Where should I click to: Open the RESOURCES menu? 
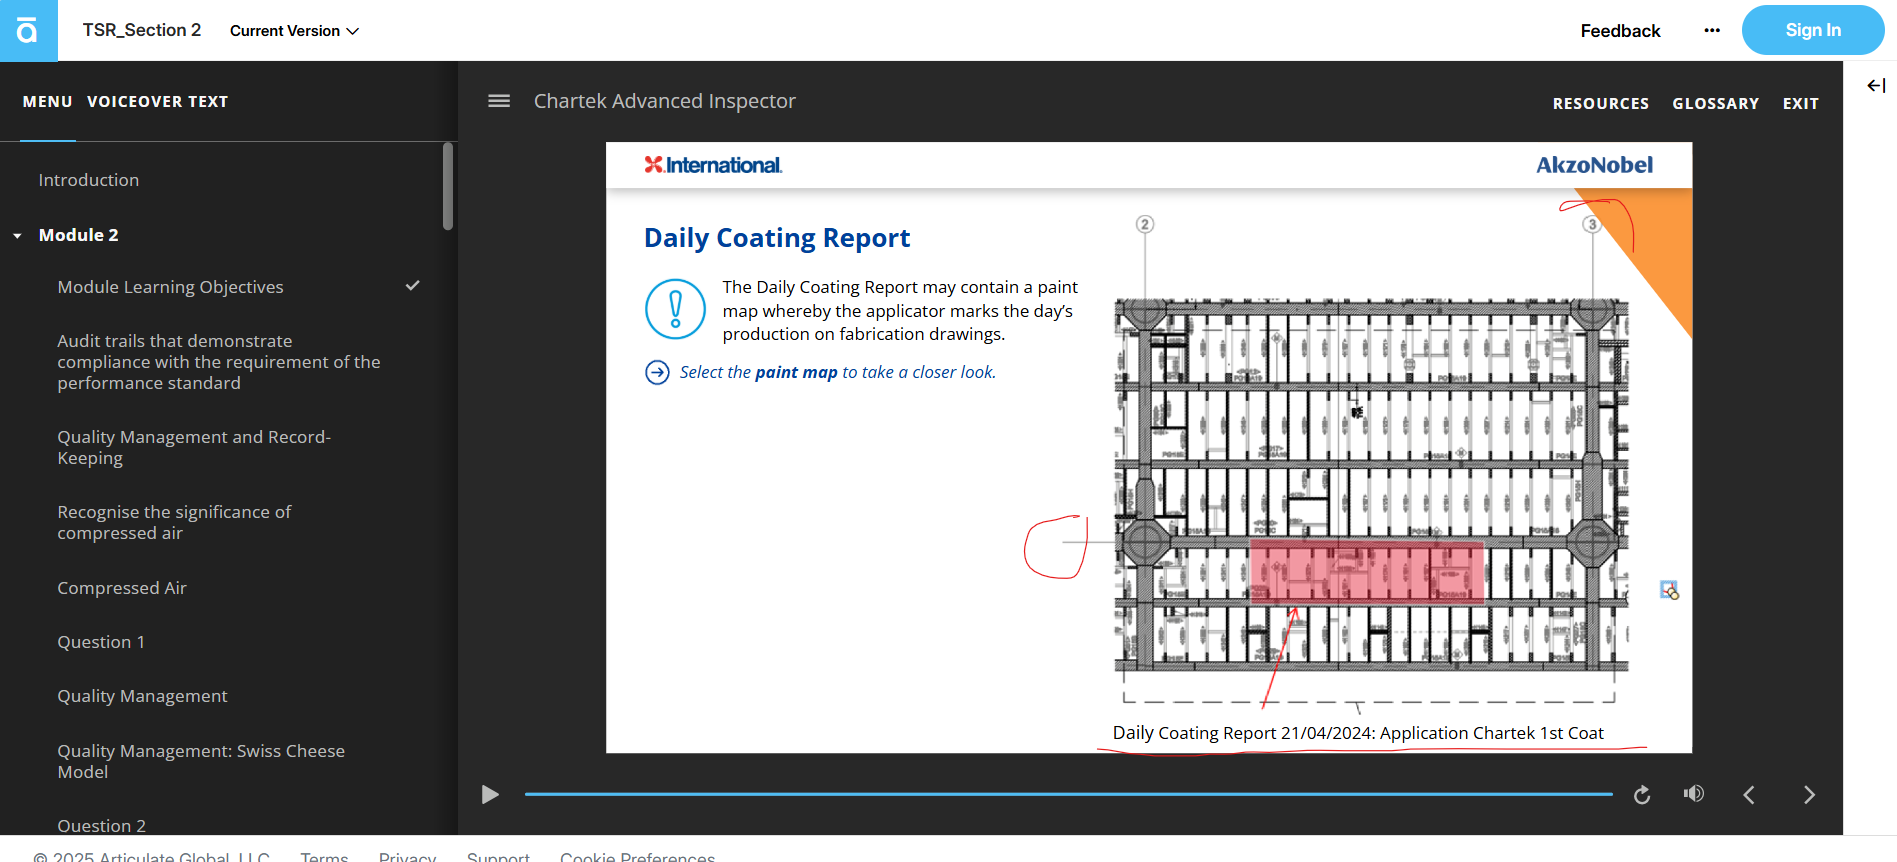point(1601,103)
